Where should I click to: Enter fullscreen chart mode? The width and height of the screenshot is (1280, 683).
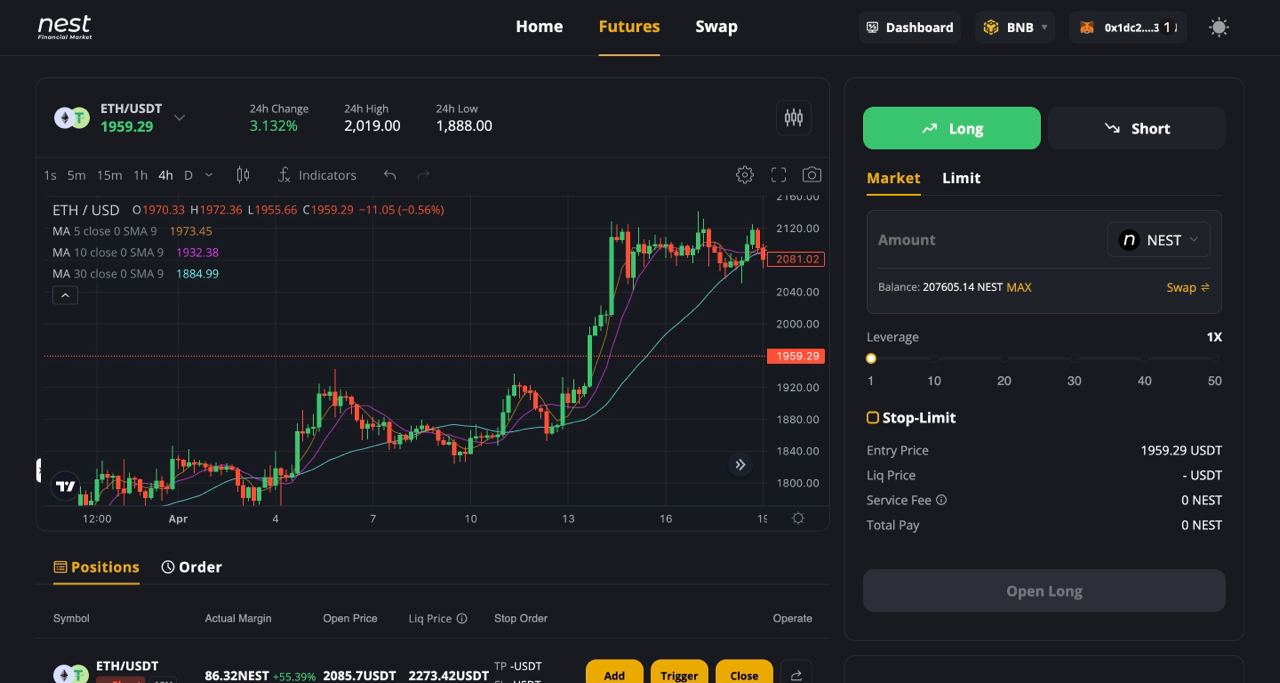pos(778,175)
